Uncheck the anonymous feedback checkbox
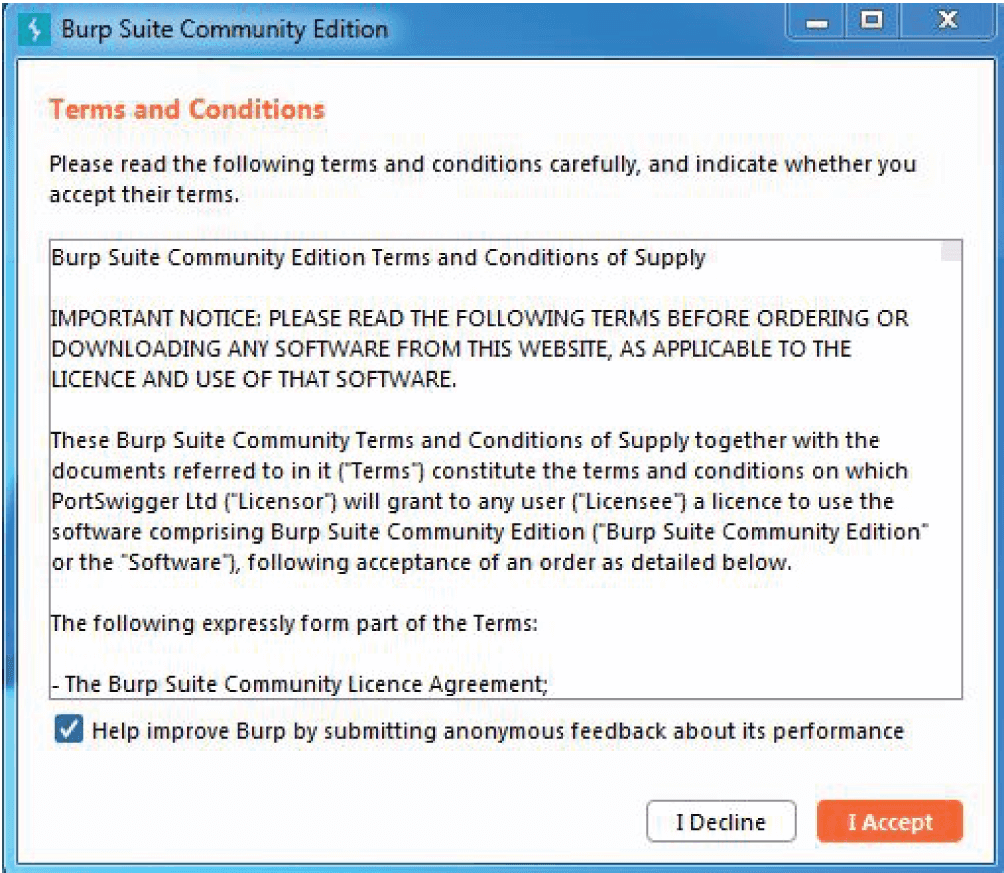The image size is (1004, 873). (x=69, y=731)
